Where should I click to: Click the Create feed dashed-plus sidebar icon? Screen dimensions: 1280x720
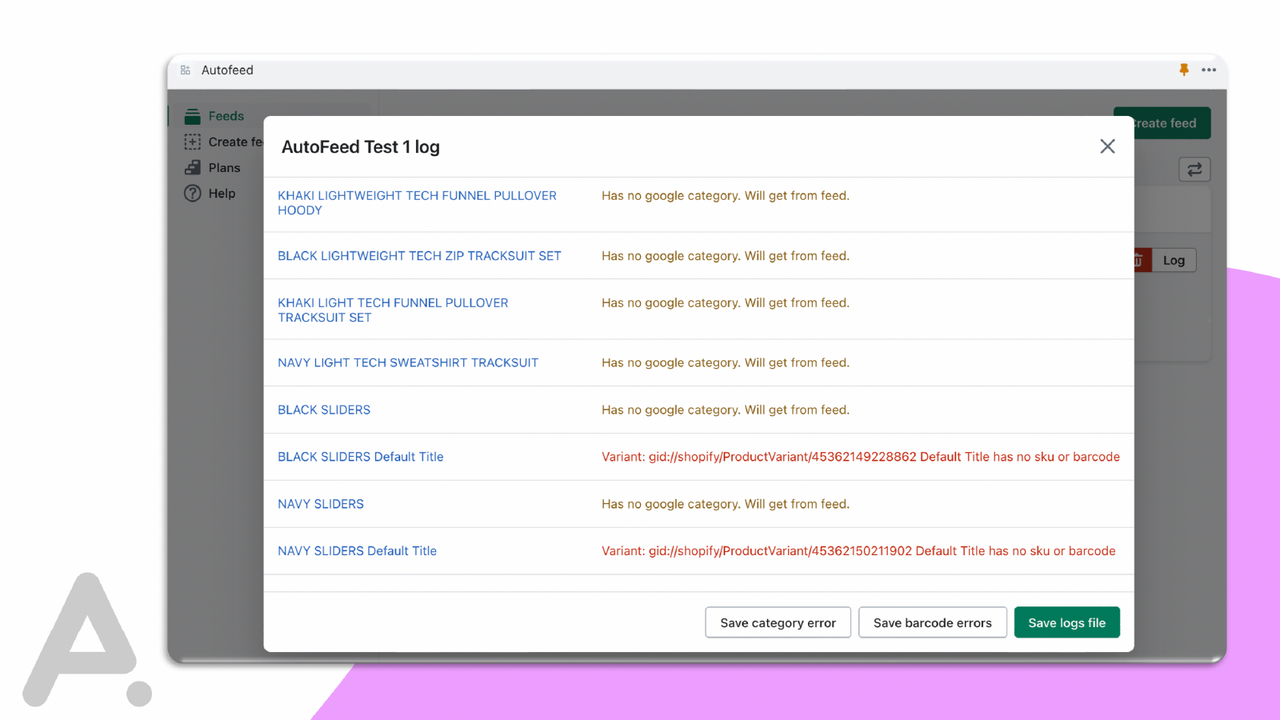point(191,141)
